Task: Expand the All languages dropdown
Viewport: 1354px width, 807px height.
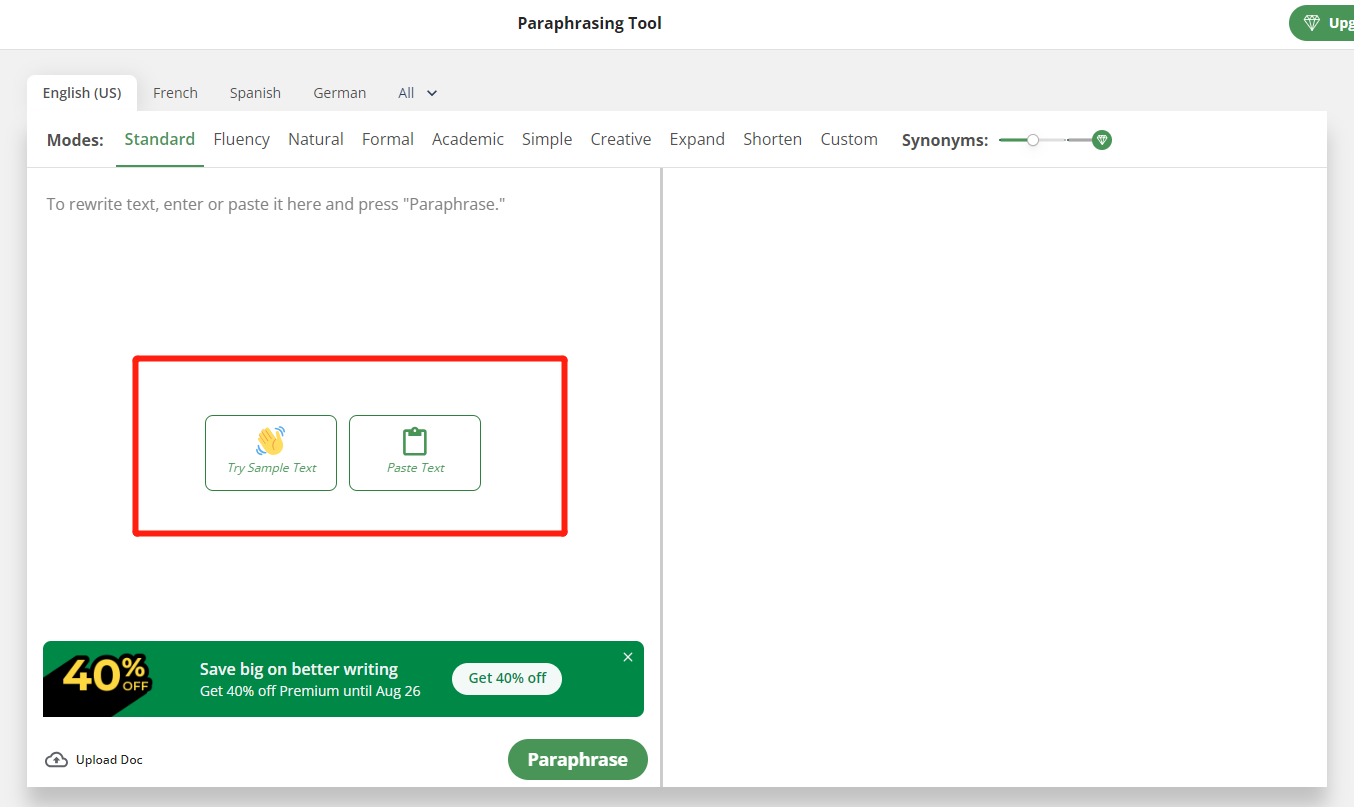Action: [418, 93]
